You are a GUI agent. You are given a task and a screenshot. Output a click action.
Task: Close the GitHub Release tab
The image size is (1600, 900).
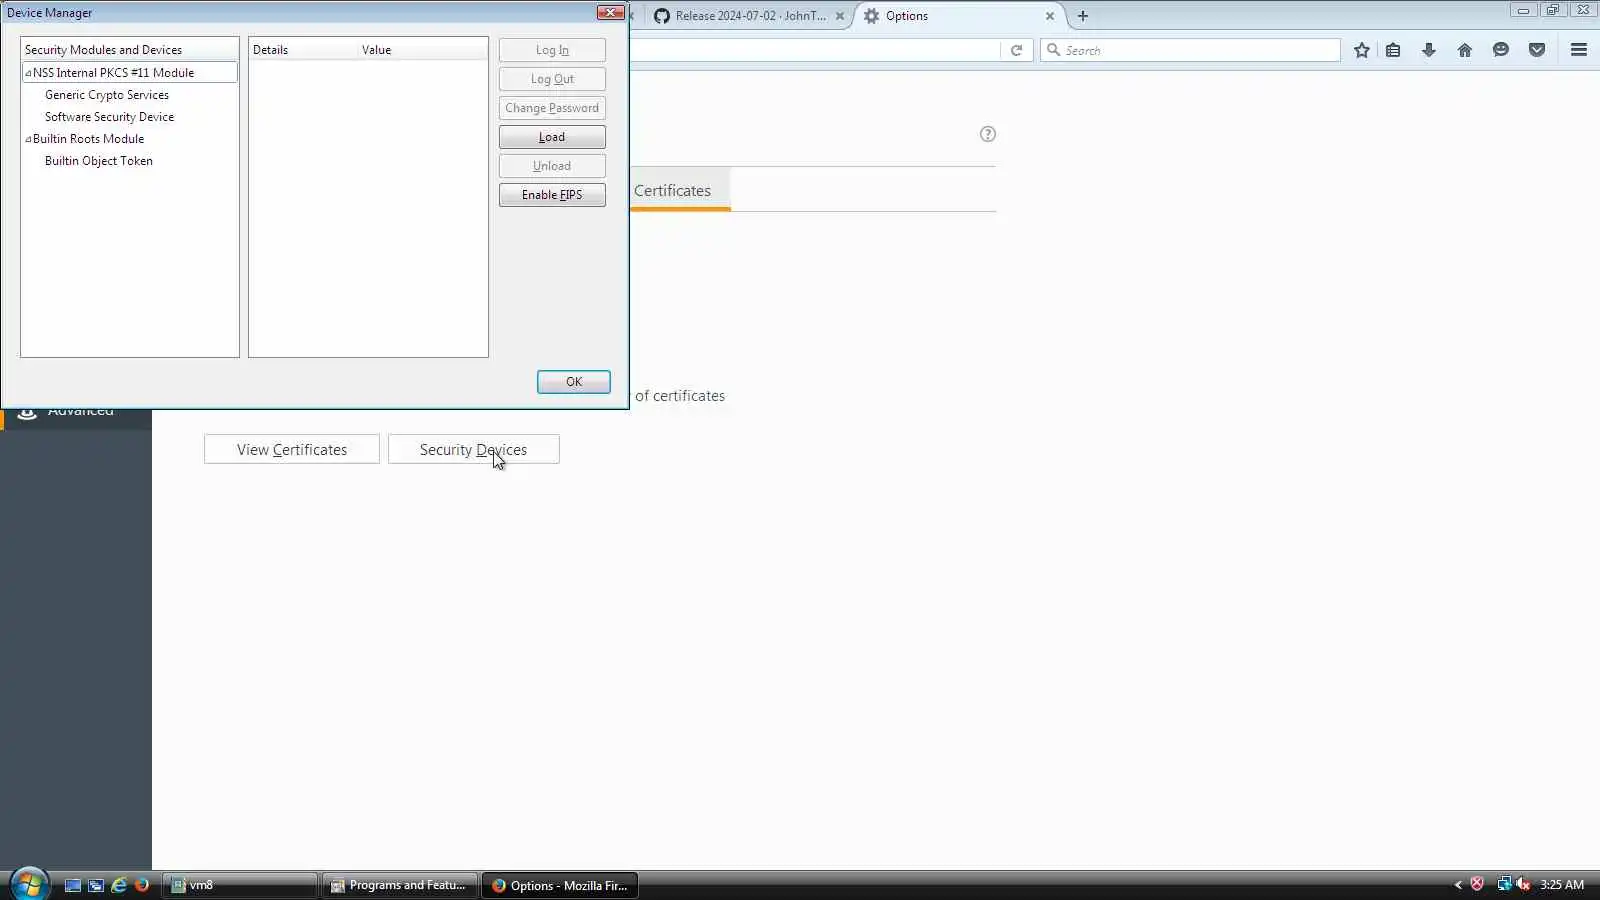(x=840, y=16)
